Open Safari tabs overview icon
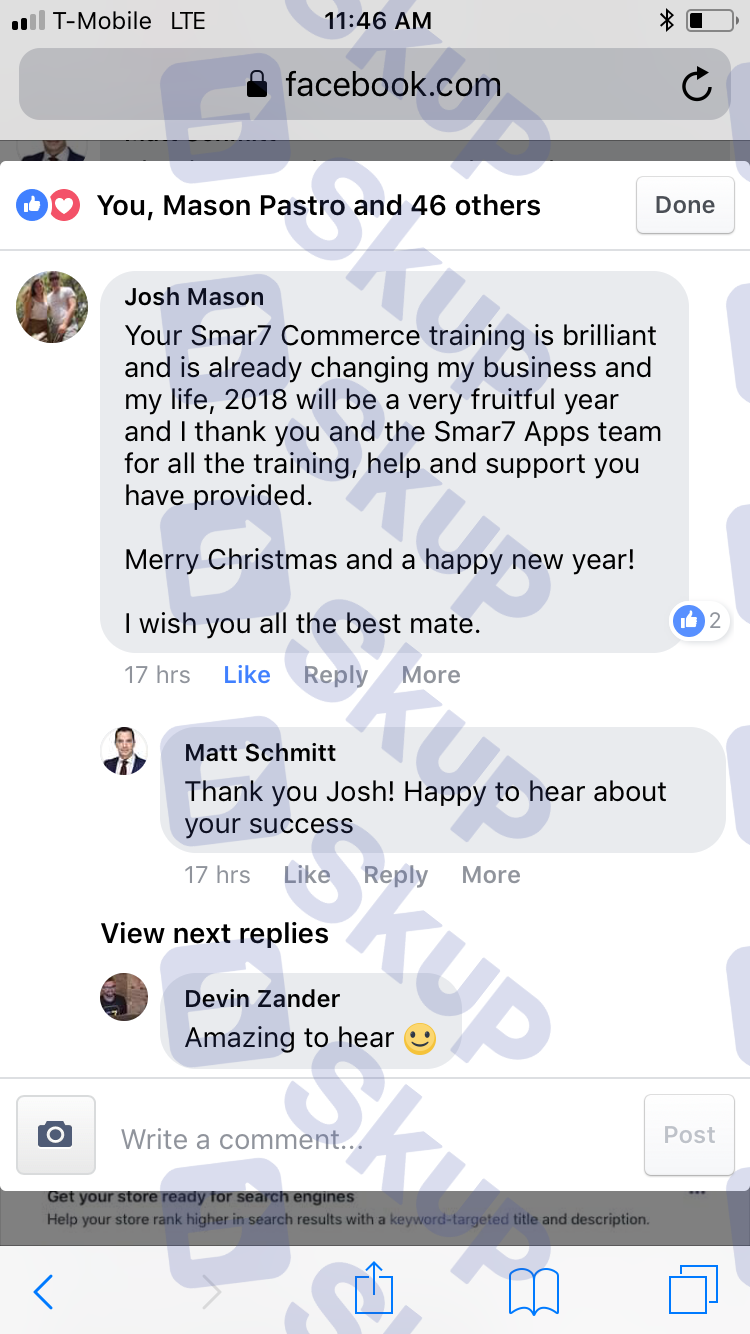This screenshot has width=750, height=1334. pyautogui.click(x=693, y=1290)
